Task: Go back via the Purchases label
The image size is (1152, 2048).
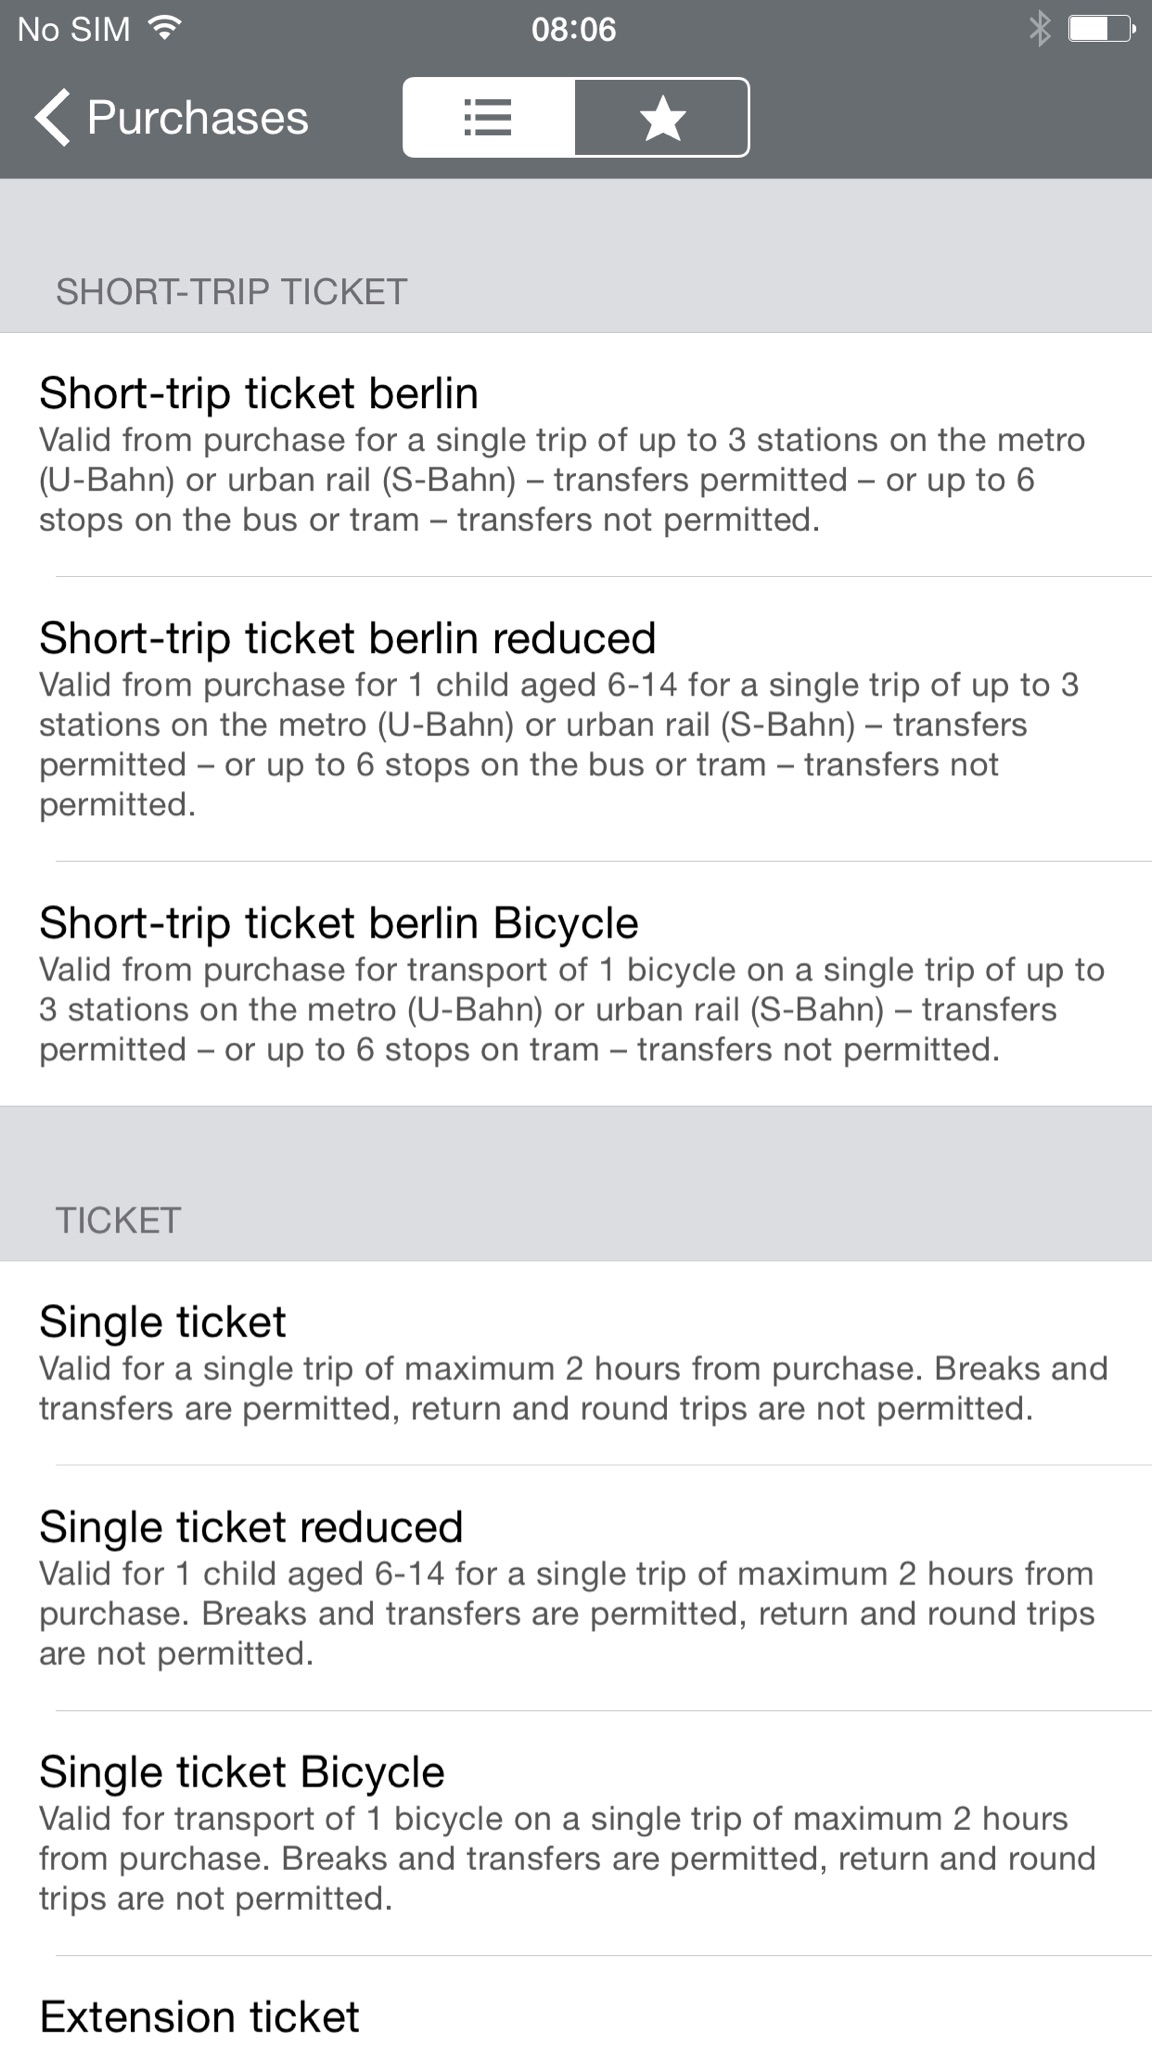Action: pos(197,118)
